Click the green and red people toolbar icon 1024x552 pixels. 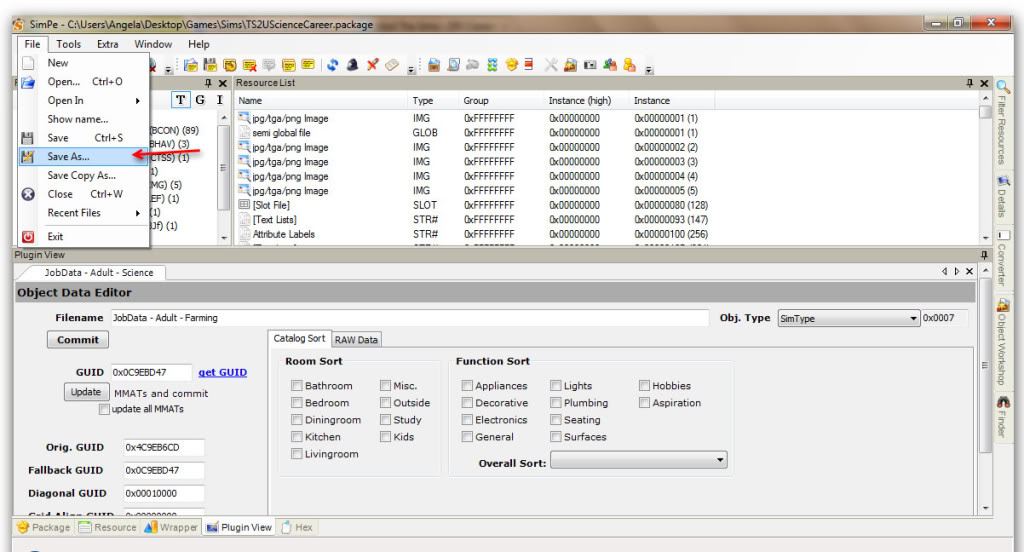(609, 64)
